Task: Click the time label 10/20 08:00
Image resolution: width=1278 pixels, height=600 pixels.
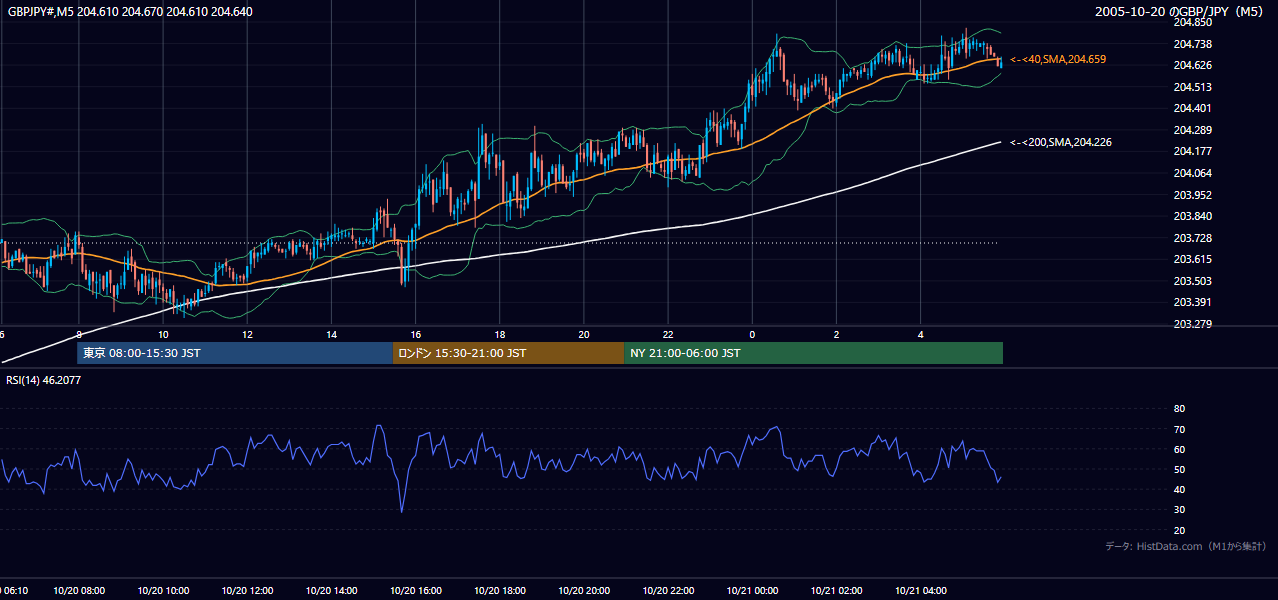Action: [78, 591]
